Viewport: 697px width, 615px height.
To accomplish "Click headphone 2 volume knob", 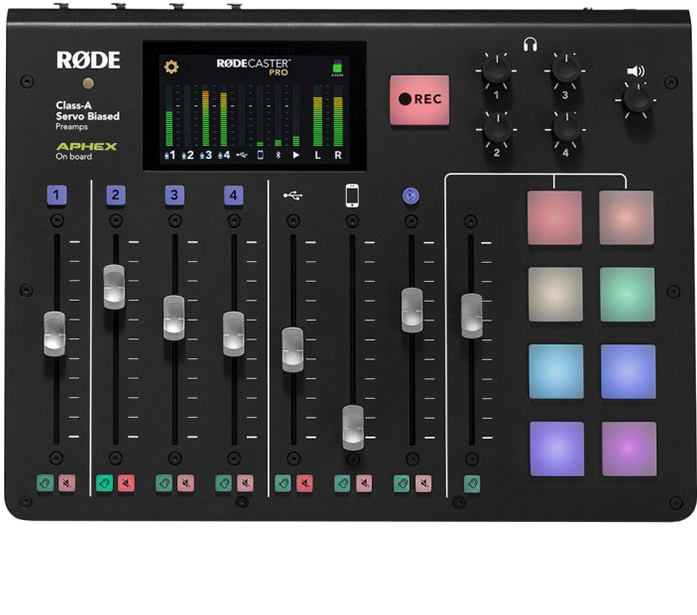I will [497, 129].
